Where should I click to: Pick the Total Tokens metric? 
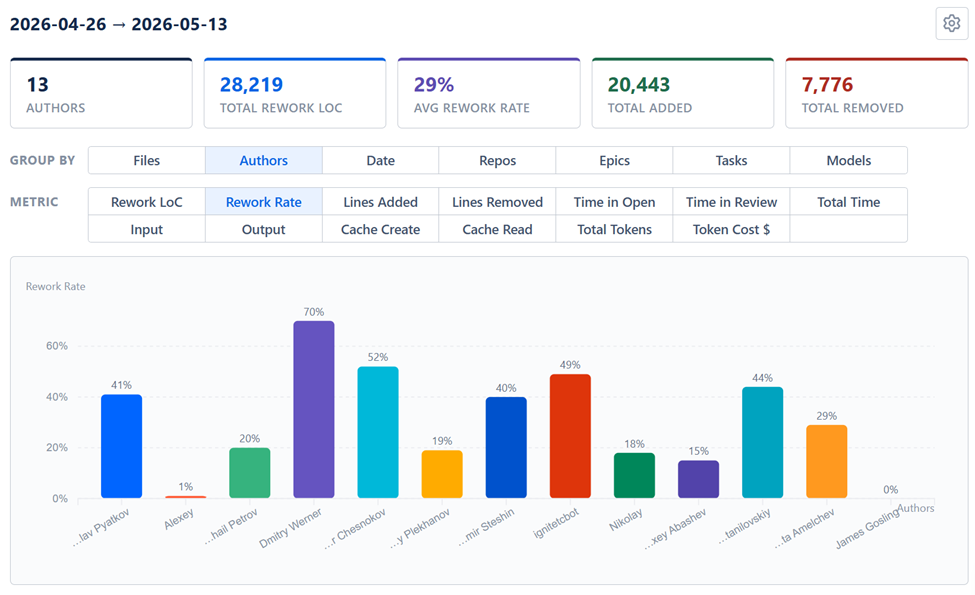click(x=614, y=229)
